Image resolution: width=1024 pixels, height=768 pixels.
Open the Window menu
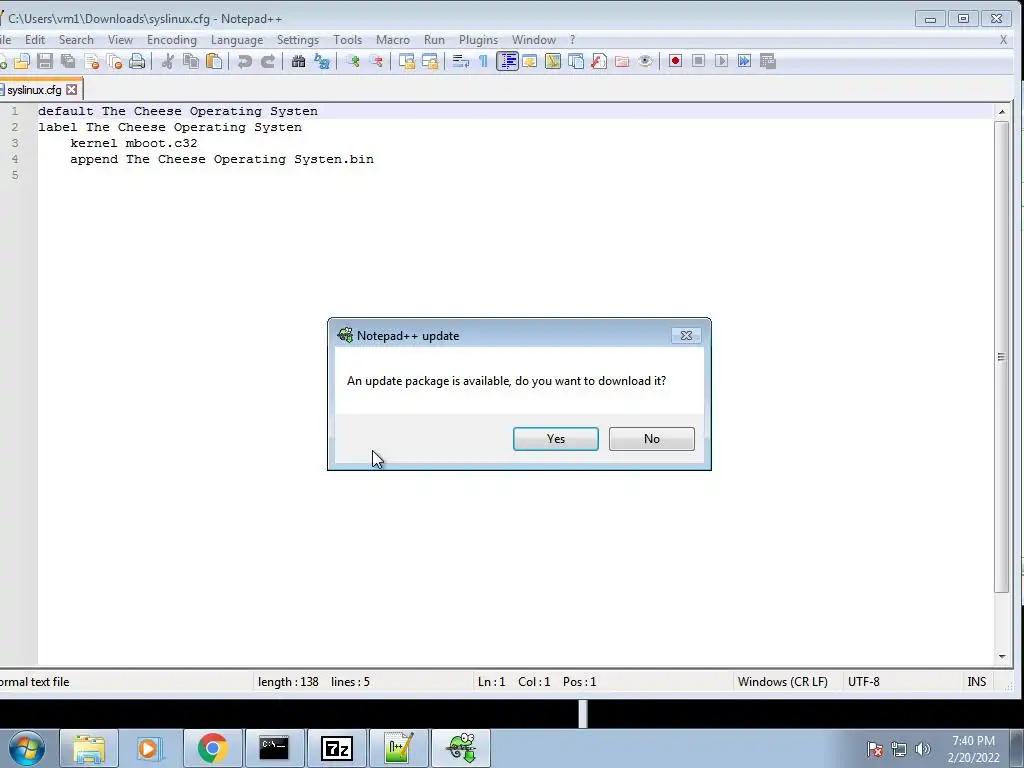(534, 40)
